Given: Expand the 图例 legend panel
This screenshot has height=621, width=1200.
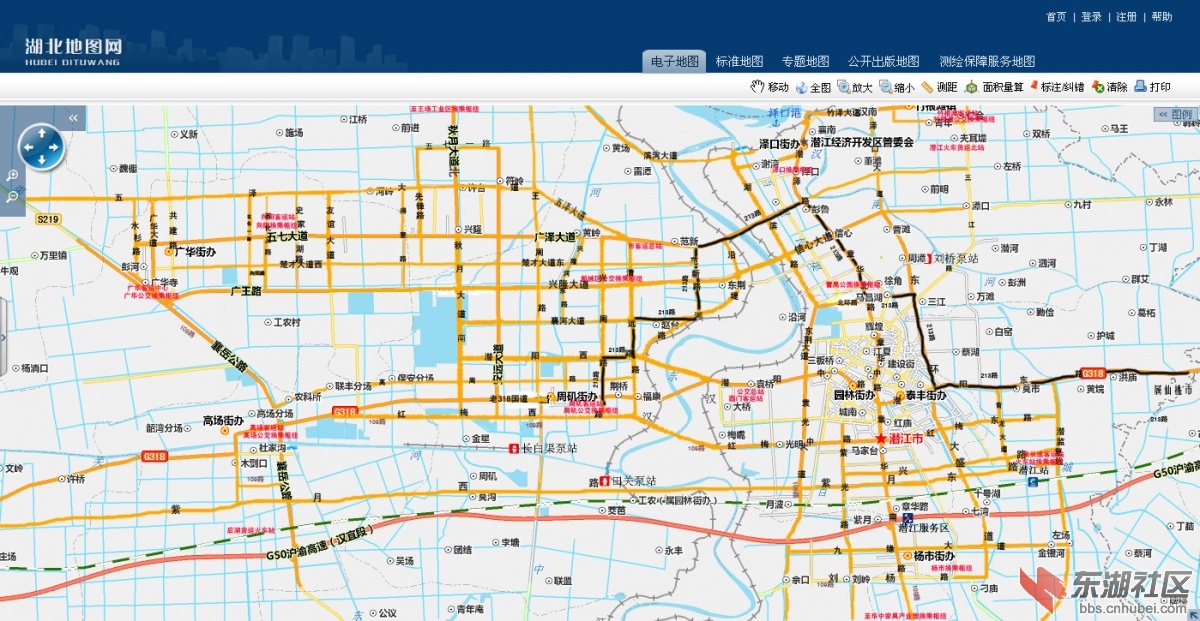Looking at the screenshot, I should [1175, 114].
